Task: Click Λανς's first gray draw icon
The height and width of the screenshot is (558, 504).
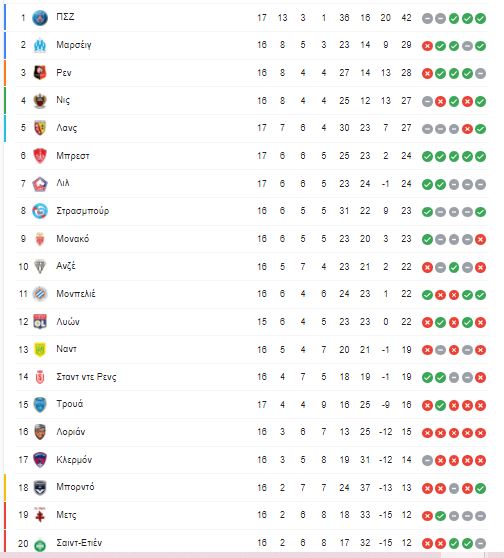Action: (x=427, y=129)
